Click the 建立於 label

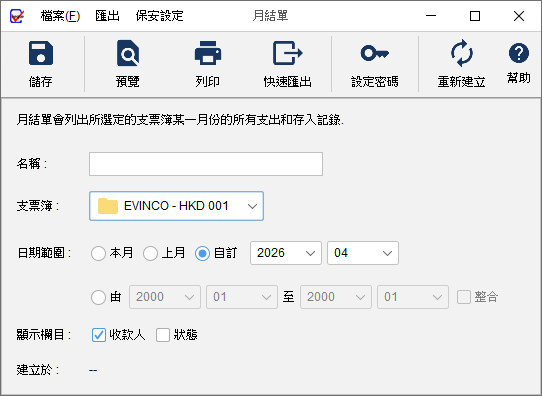pos(38,370)
